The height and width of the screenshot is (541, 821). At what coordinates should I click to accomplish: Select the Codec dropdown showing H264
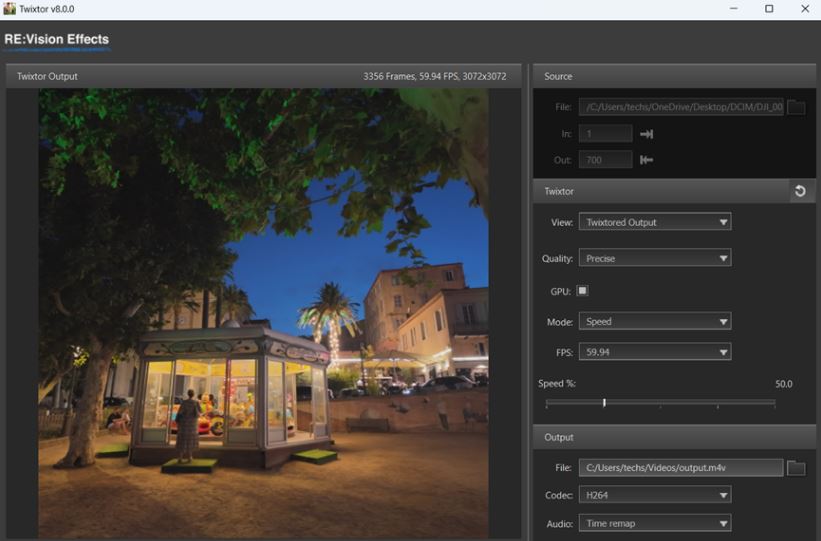pos(655,495)
